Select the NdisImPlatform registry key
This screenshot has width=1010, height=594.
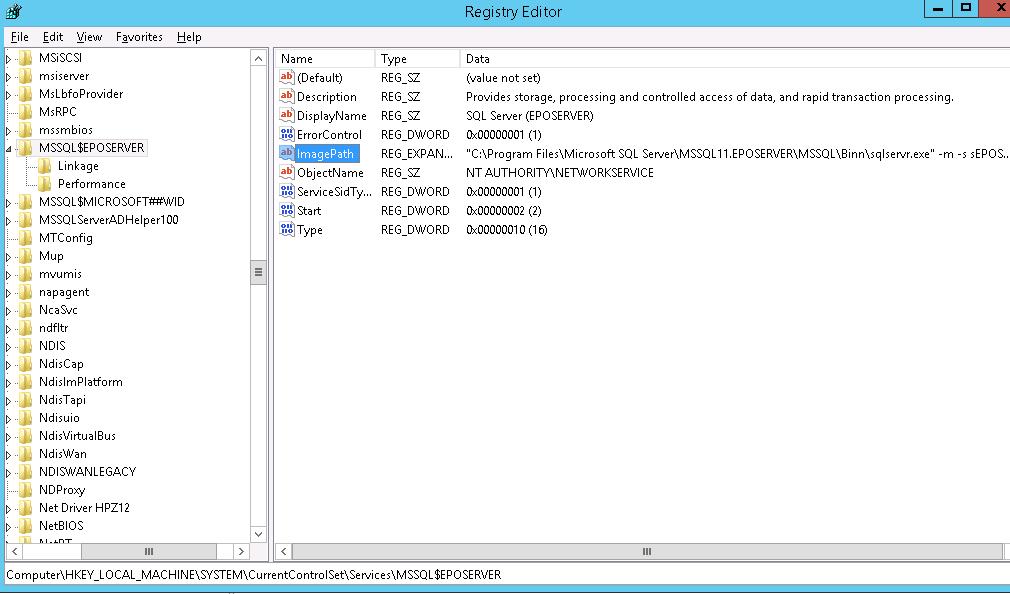[x=81, y=382]
